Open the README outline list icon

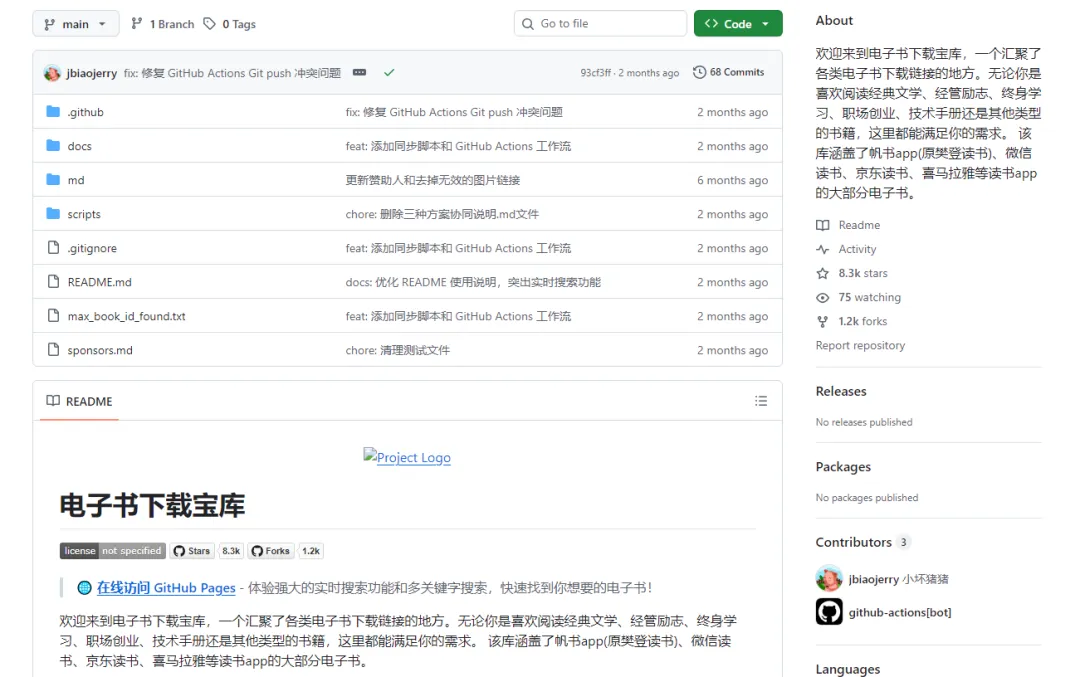coord(760,401)
